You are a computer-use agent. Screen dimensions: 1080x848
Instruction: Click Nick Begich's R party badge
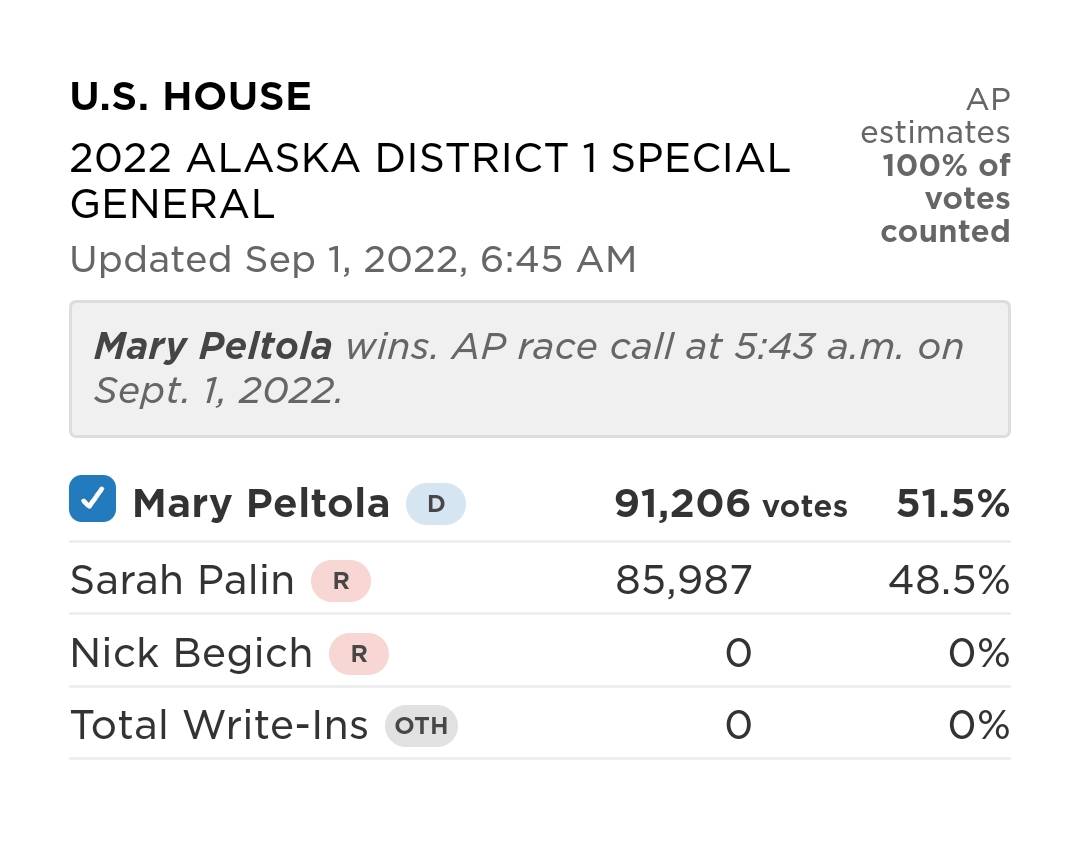[359, 654]
